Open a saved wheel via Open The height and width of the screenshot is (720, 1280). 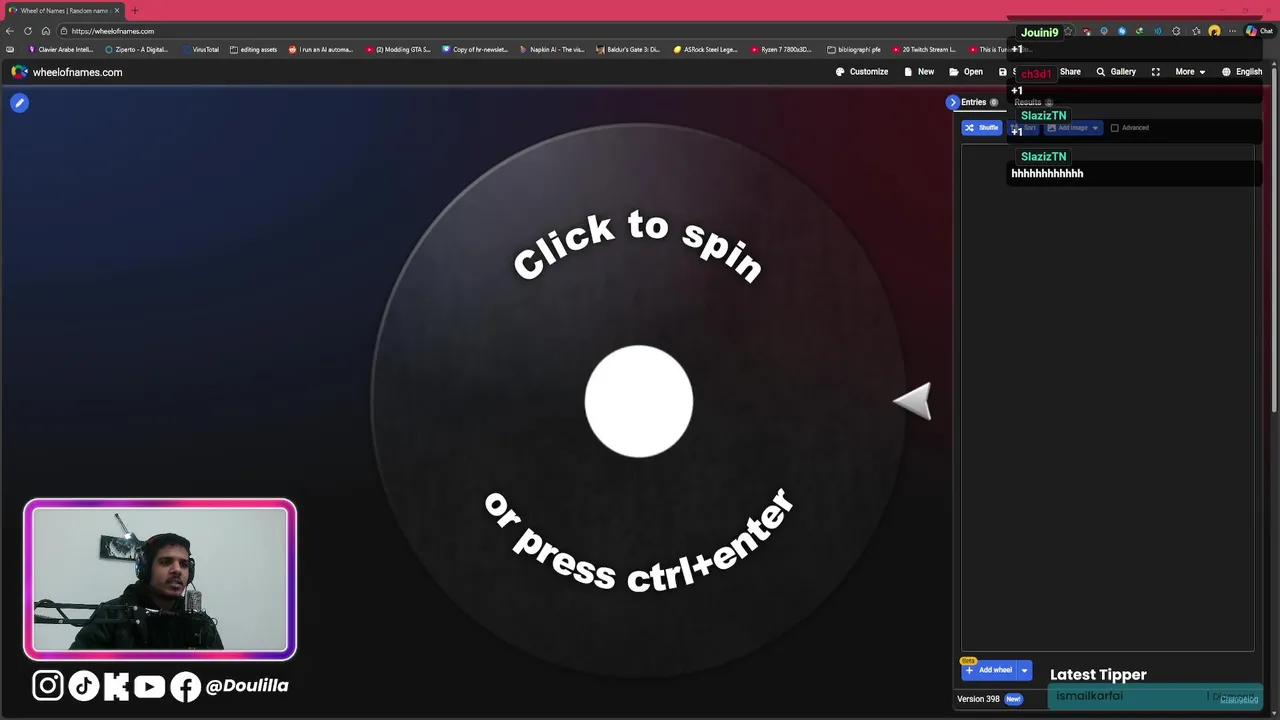[x=966, y=72]
